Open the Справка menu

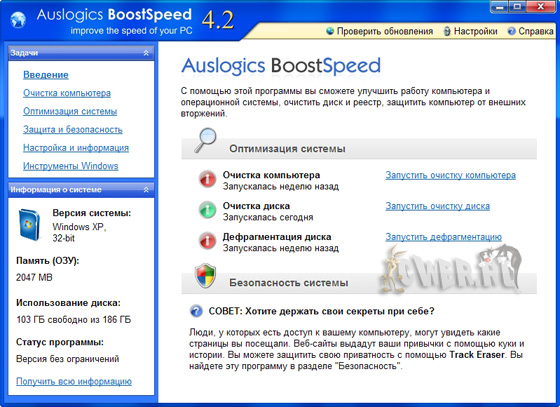pyautogui.click(x=536, y=31)
